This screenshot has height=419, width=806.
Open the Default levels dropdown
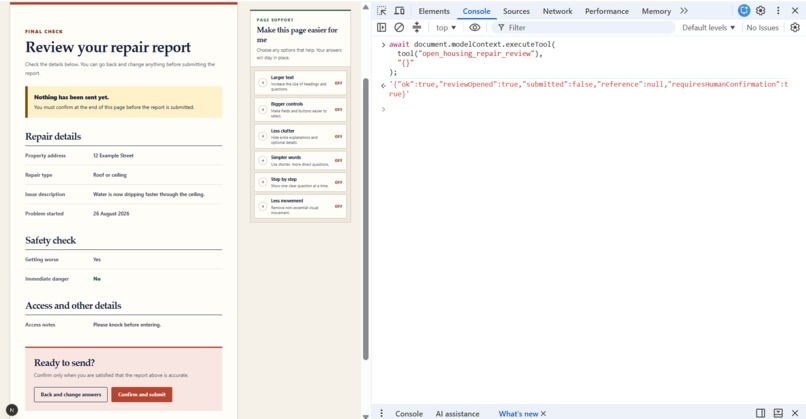708,27
